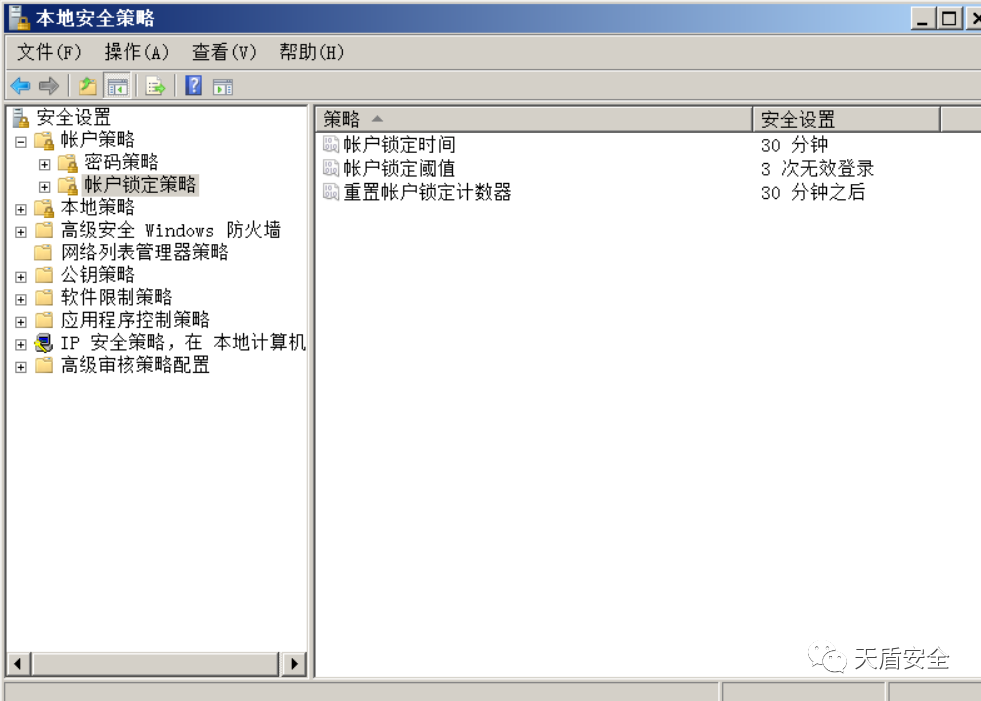Click the Back arrow toolbar icon
The image size is (981, 701).
coord(20,86)
